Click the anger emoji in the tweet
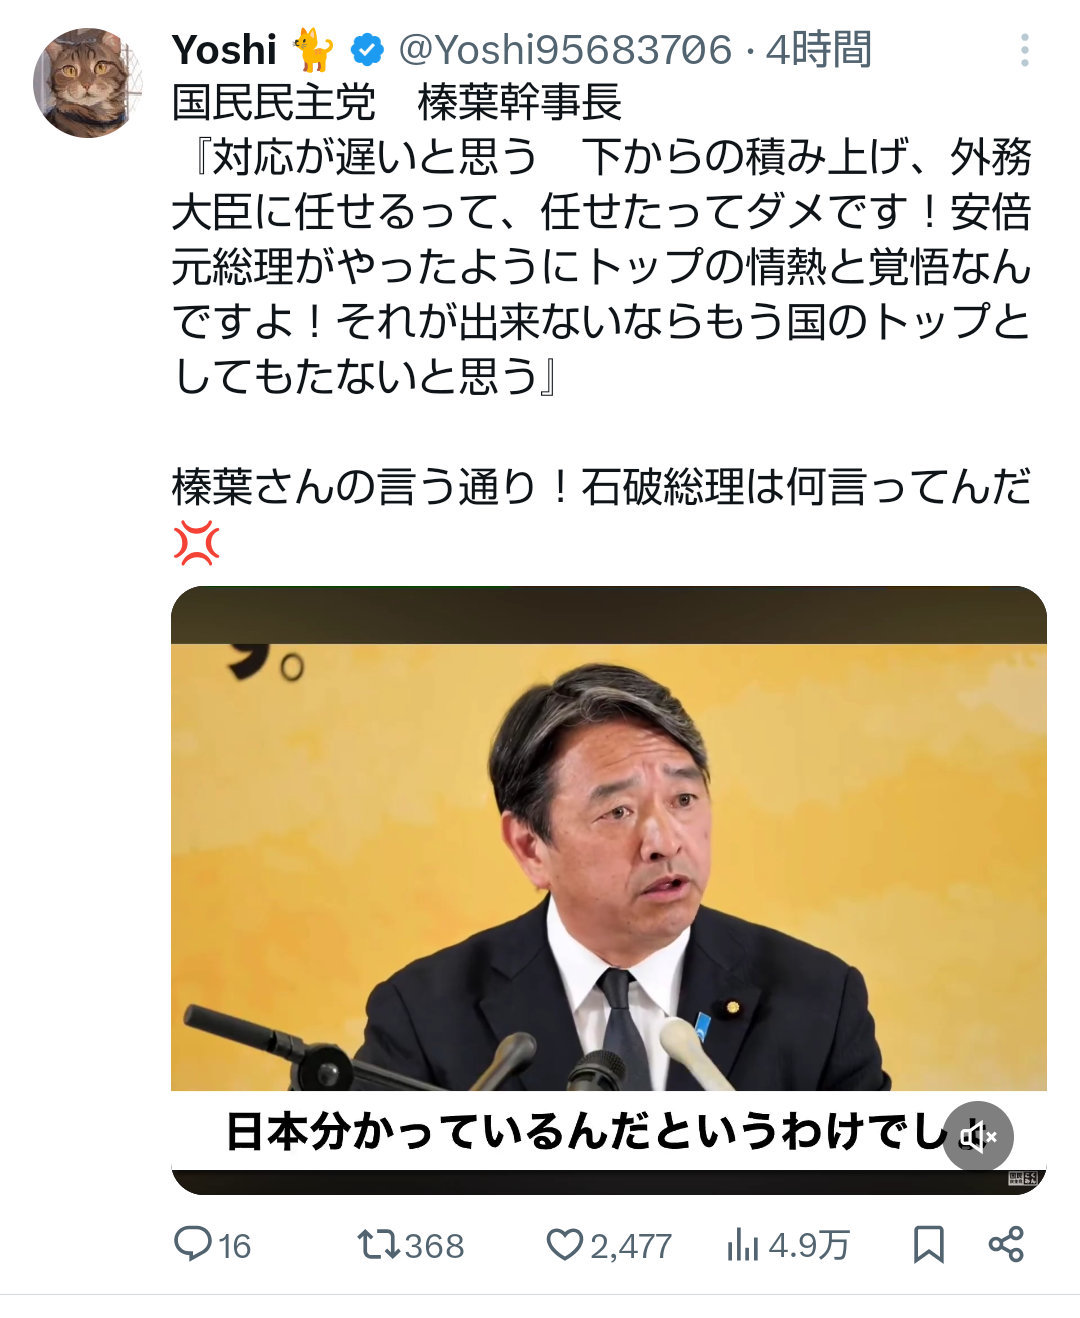Image resolution: width=1080 pixels, height=1318 pixels. 196,543
